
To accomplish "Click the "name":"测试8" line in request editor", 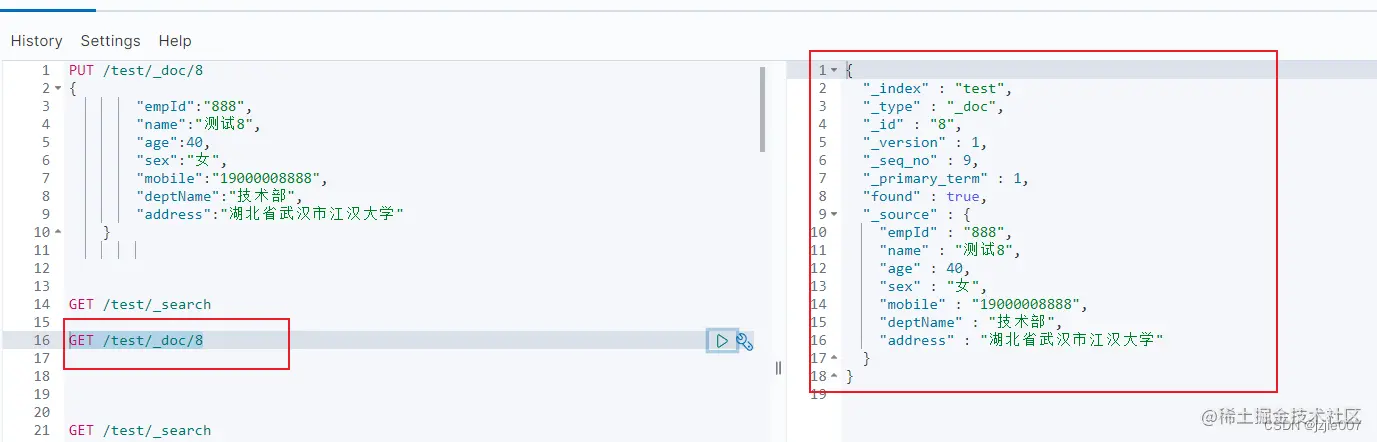I will pyautogui.click(x=198, y=125).
